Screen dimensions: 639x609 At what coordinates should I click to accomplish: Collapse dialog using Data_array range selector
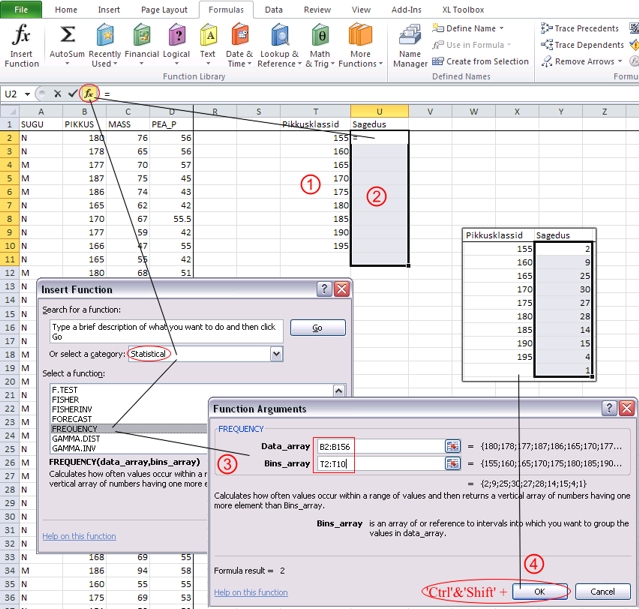tap(452, 446)
